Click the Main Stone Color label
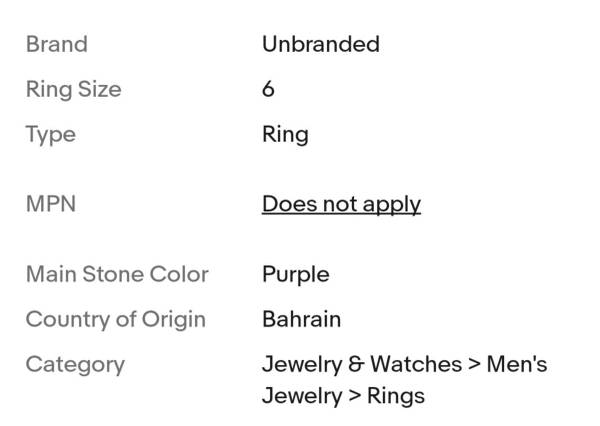 (x=117, y=274)
